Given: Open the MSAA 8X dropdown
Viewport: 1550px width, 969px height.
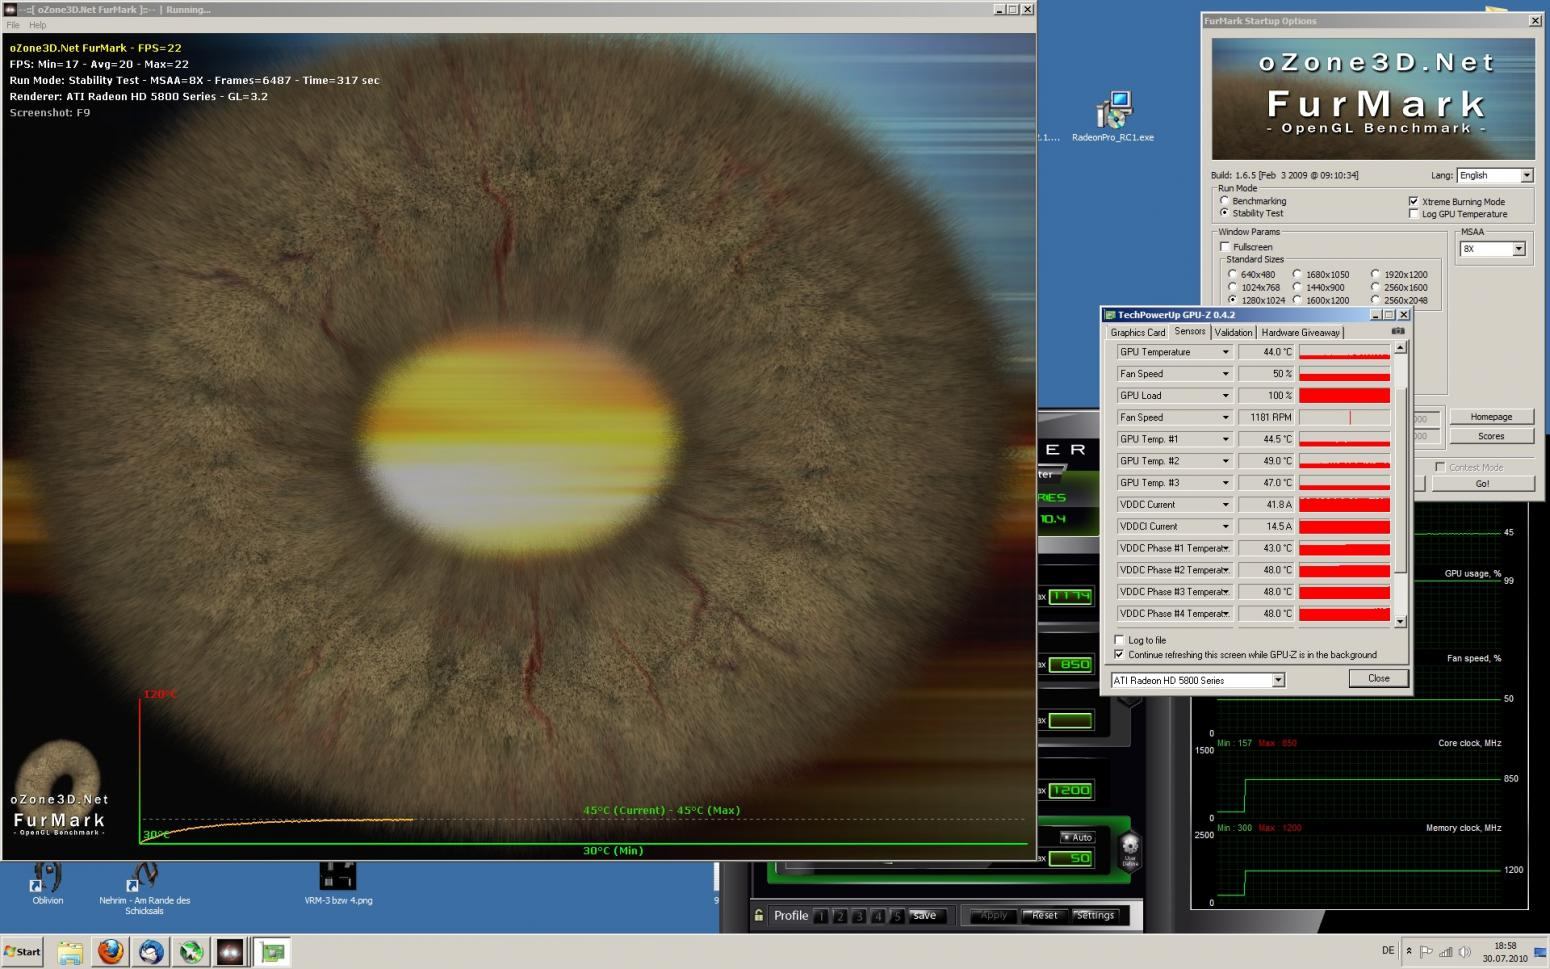Looking at the screenshot, I should point(1518,249).
